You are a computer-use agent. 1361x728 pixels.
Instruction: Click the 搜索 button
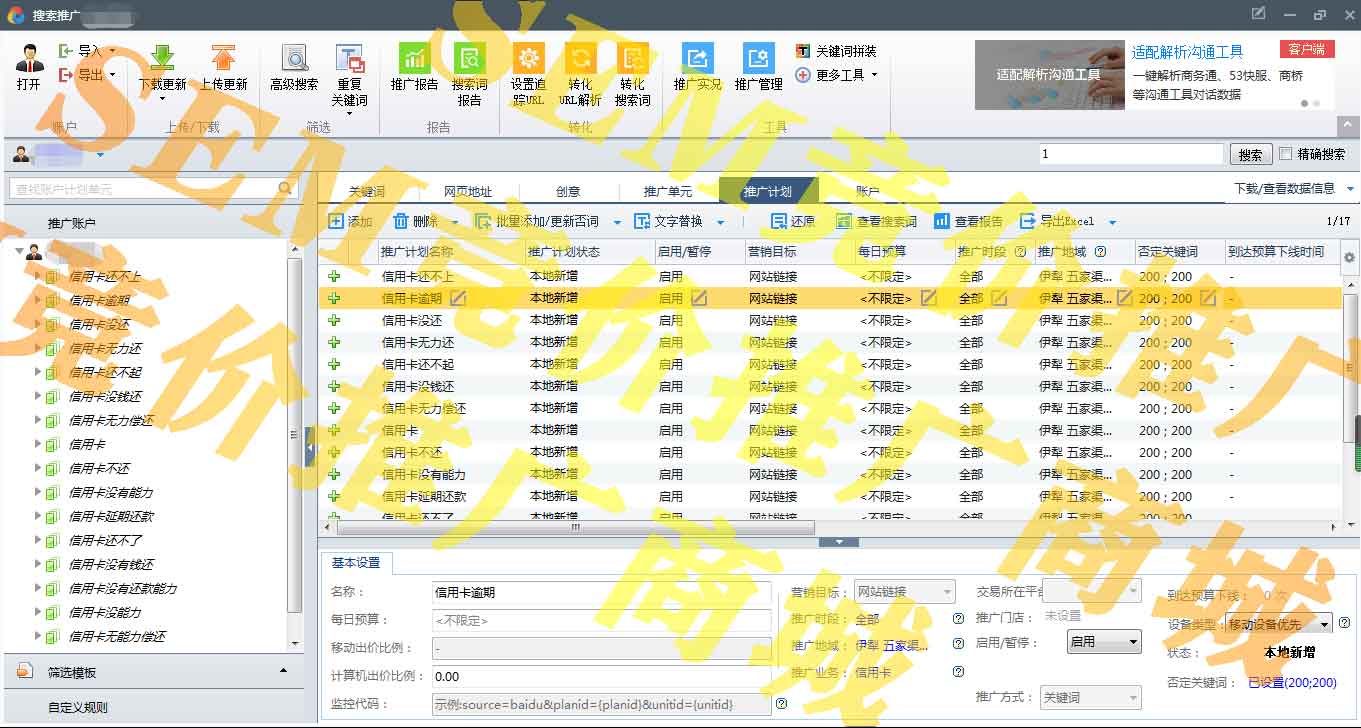[x=1250, y=155]
